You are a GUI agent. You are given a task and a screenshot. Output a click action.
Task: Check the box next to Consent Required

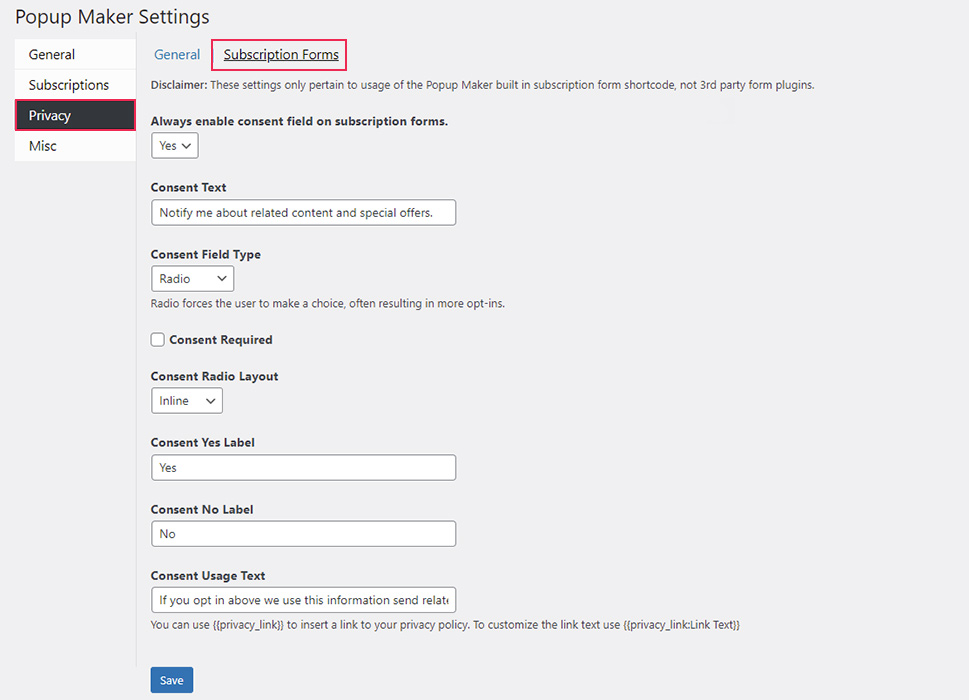157,339
